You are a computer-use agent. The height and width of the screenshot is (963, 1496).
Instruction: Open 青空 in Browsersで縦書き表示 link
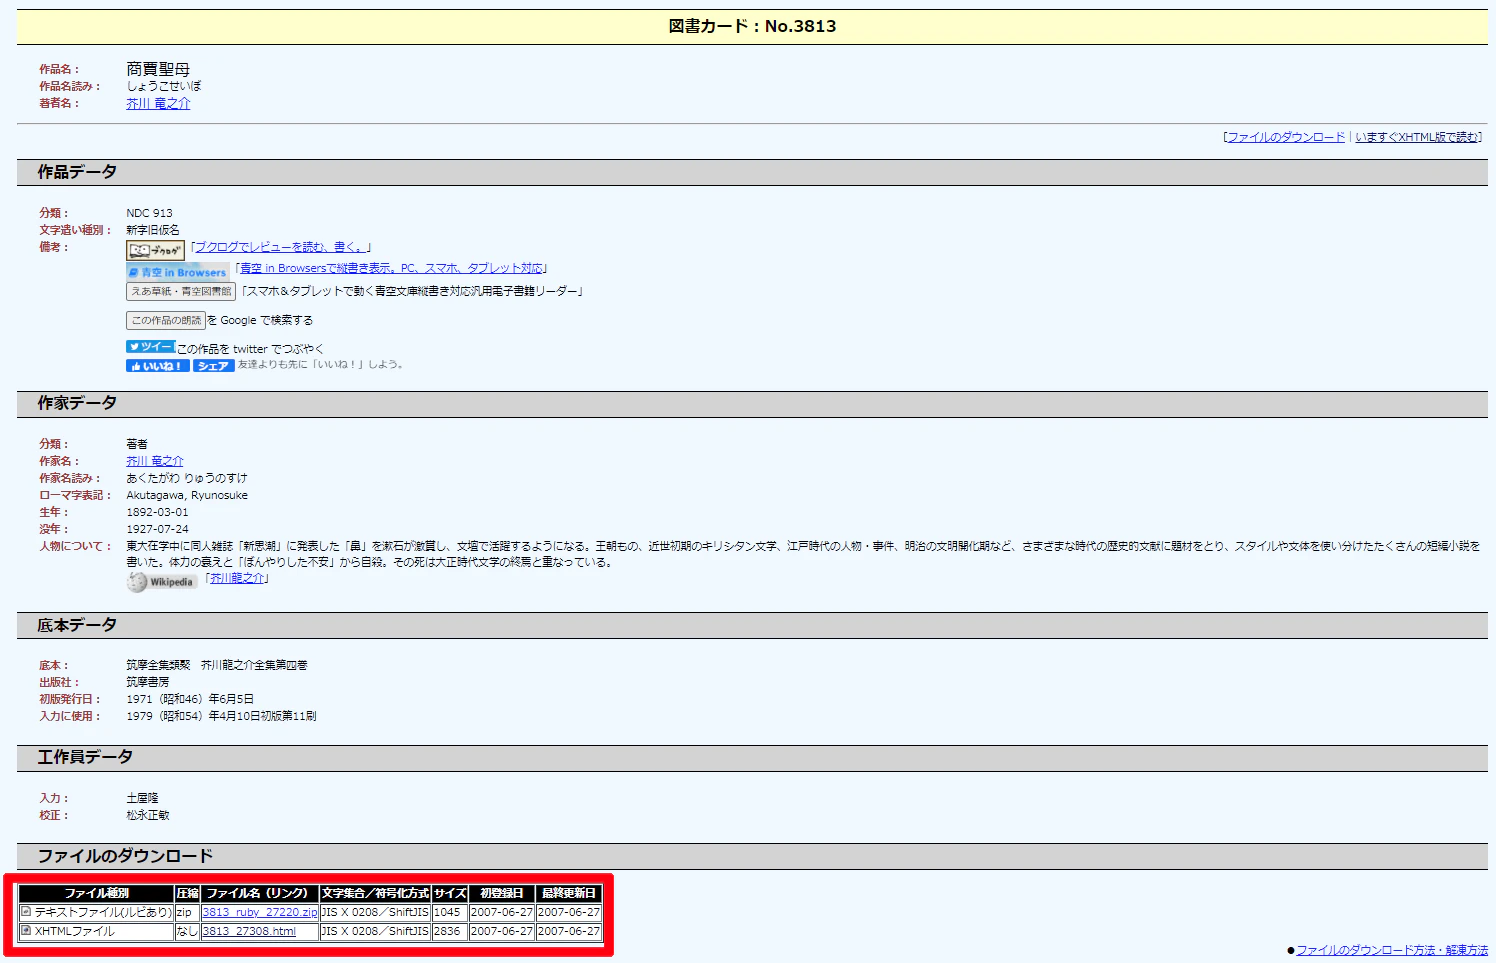pyautogui.click(x=392, y=268)
